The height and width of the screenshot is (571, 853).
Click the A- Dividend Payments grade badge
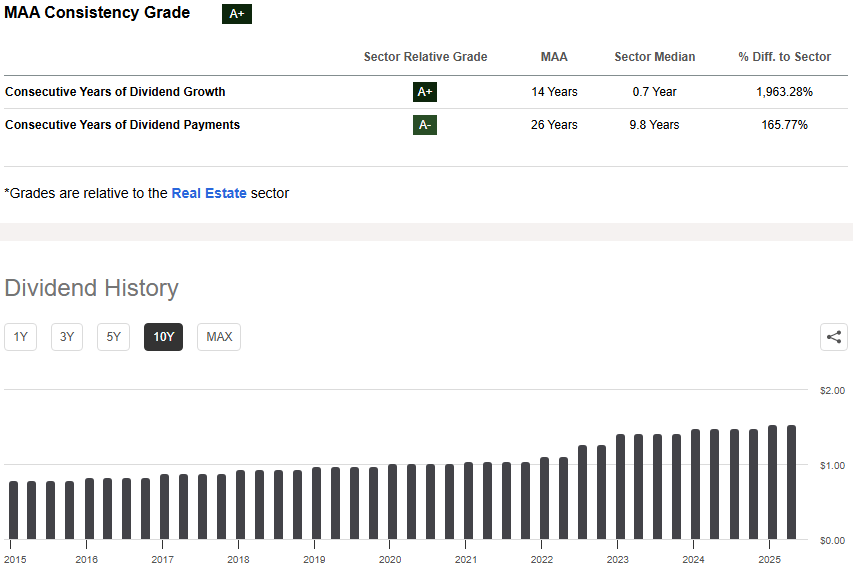425,125
